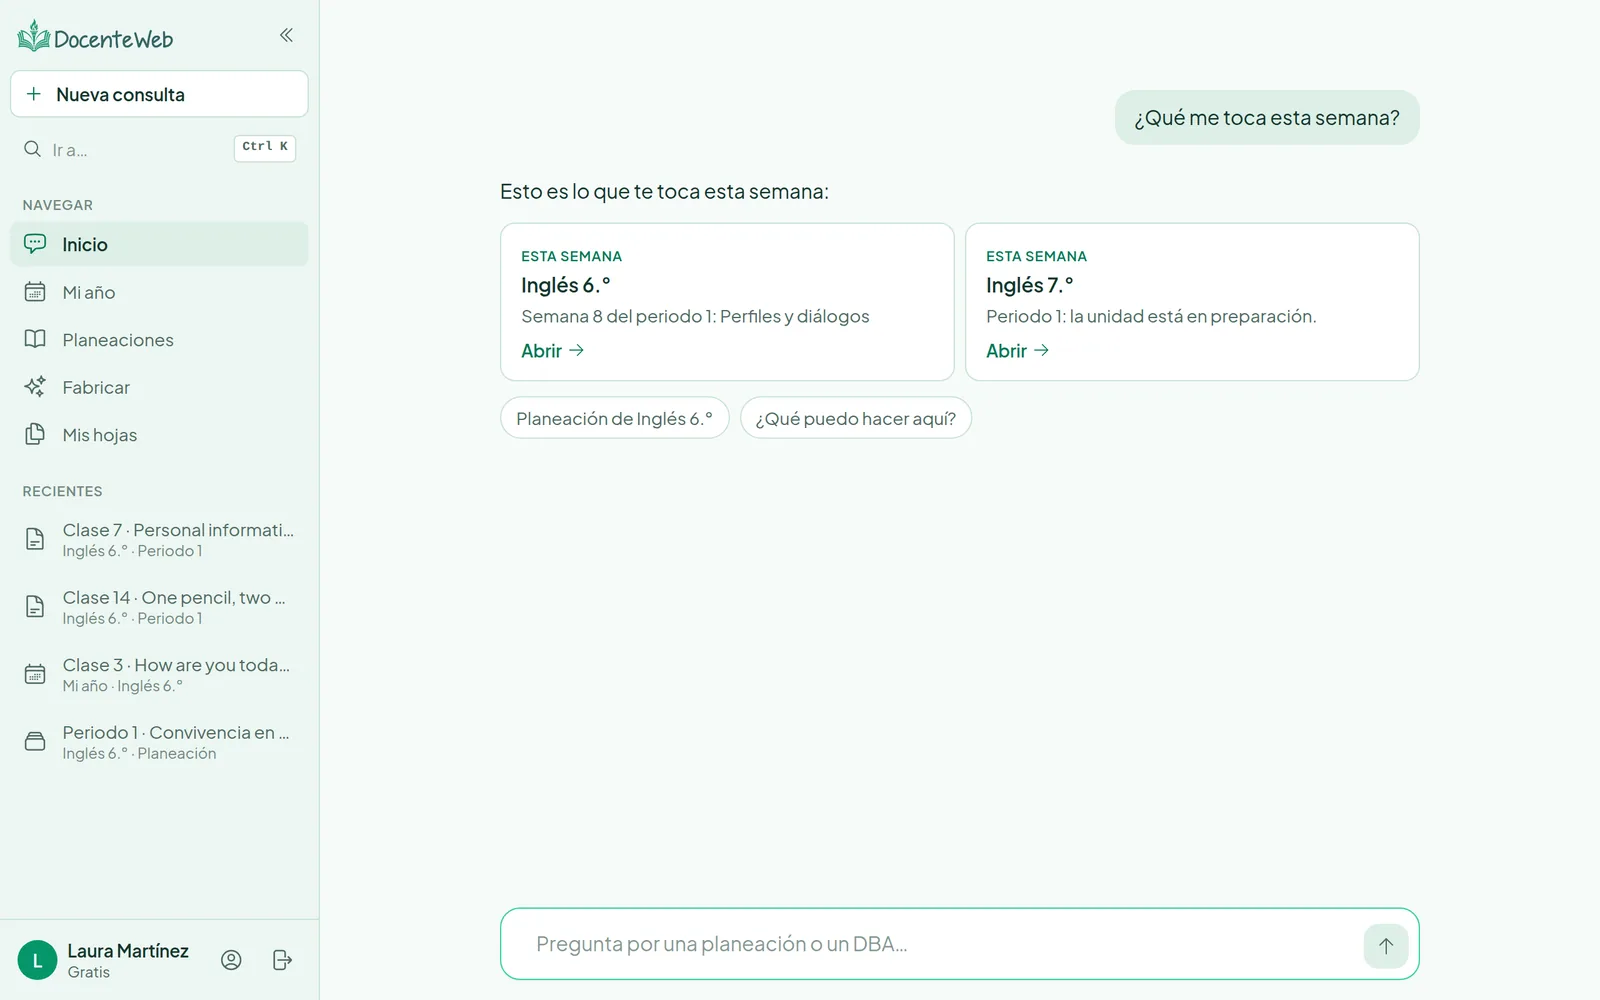Image resolution: width=1600 pixels, height=1000 pixels.
Task: Click the document icon for Clase 14
Action: [x=35, y=607]
